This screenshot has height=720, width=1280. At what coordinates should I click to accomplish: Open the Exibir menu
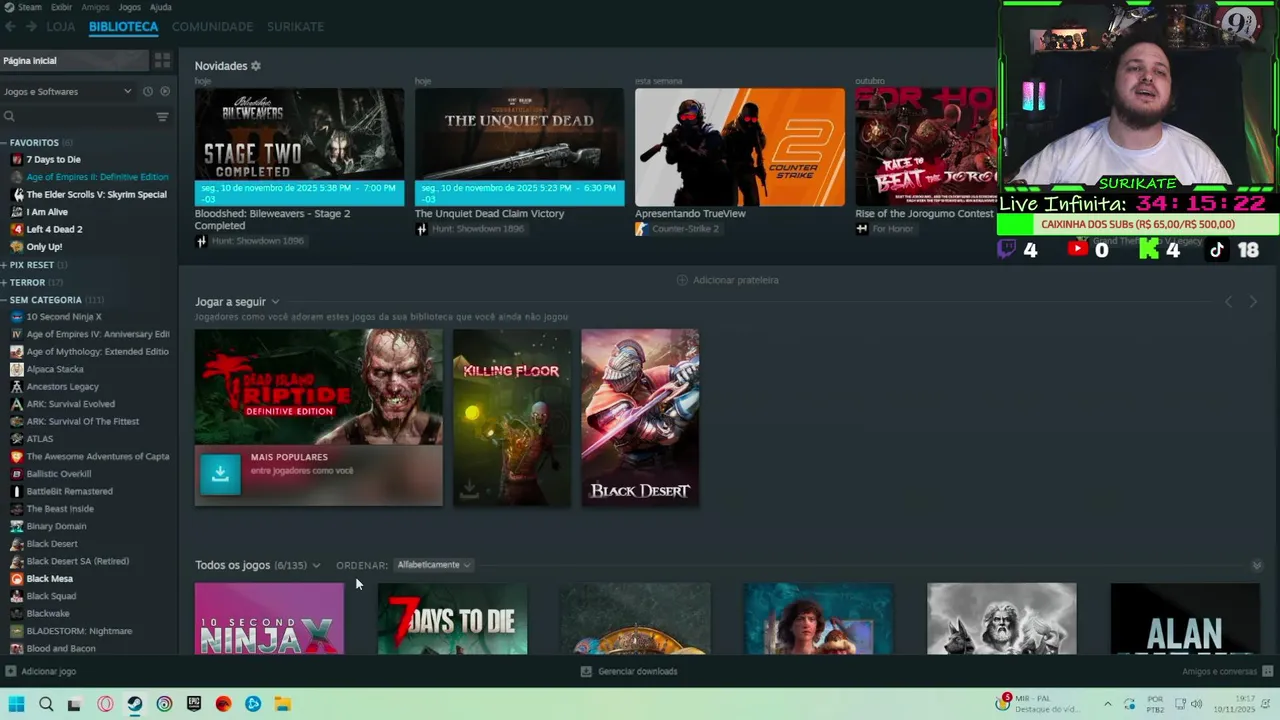pyautogui.click(x=61, y=7)
